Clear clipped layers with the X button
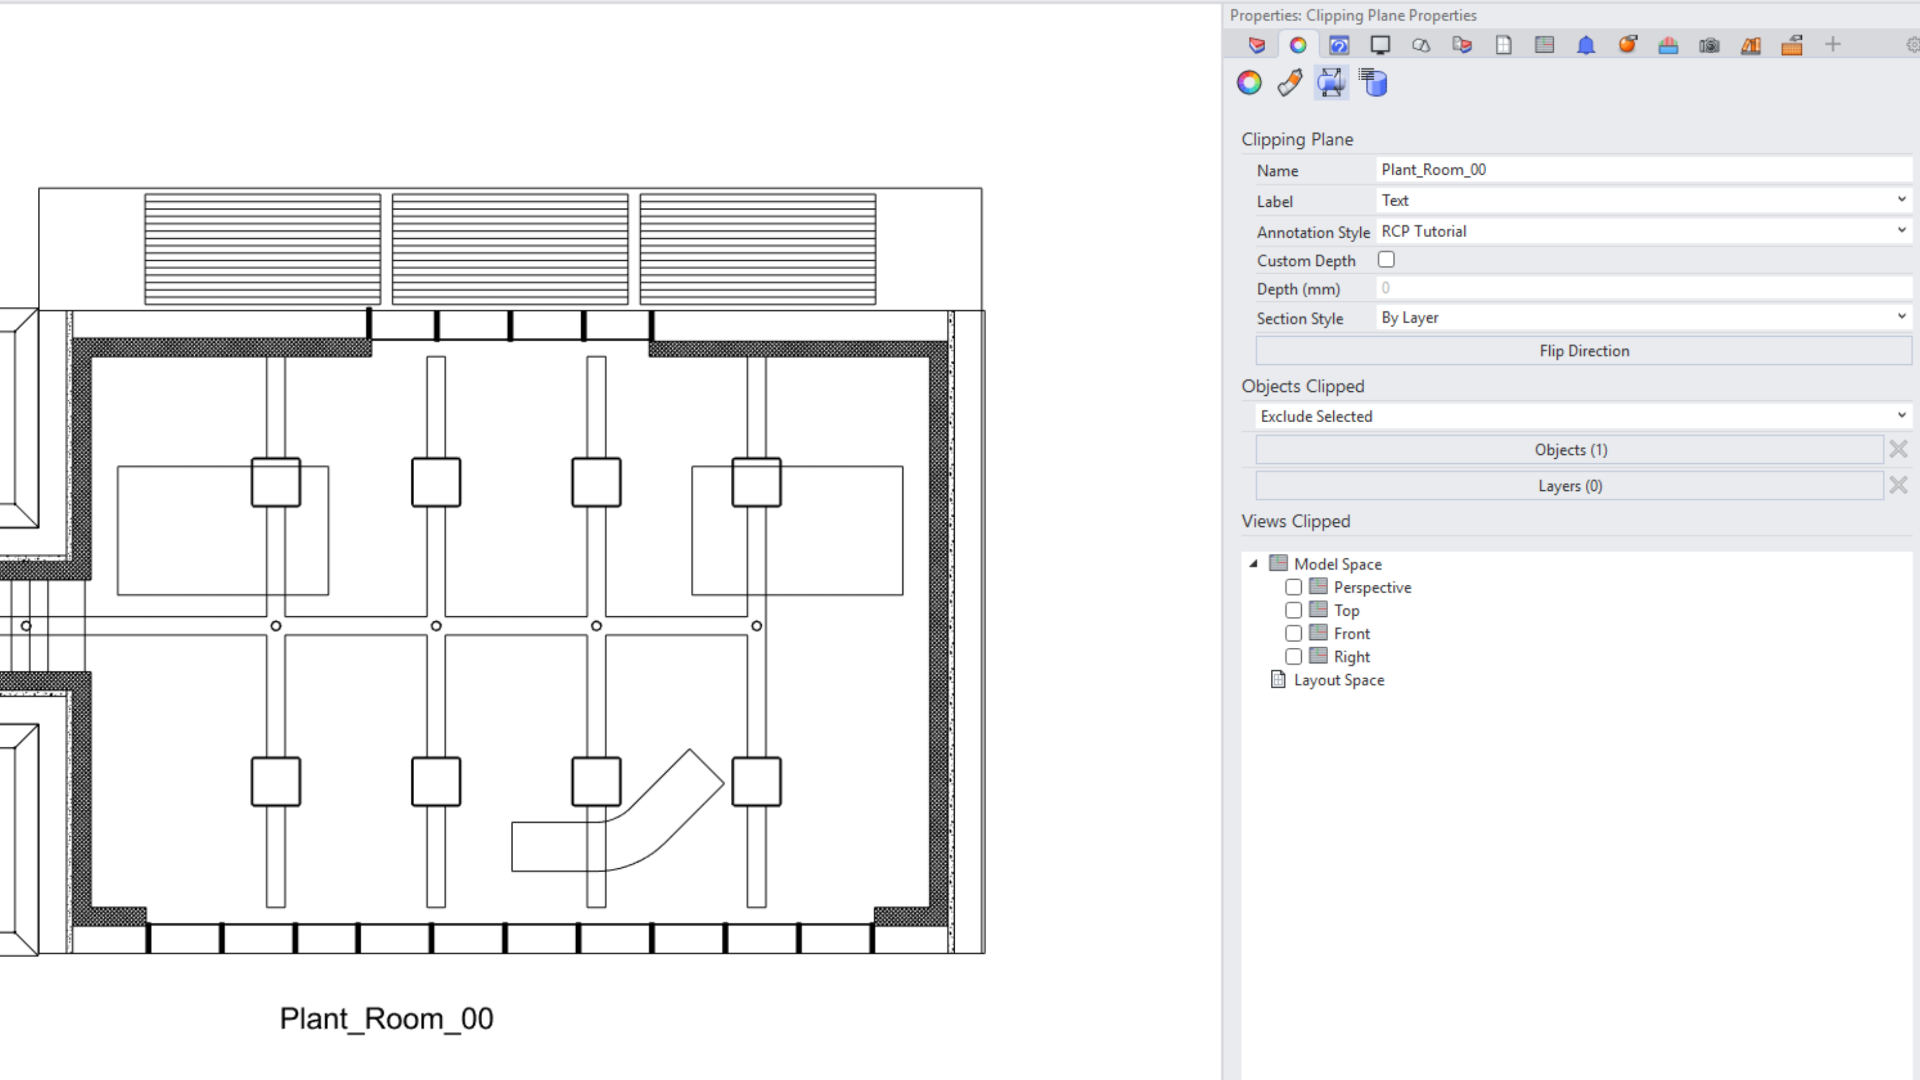The width and height of the screenshot is (1920, 1080). pyautogui.click(x=1898, y=485)
